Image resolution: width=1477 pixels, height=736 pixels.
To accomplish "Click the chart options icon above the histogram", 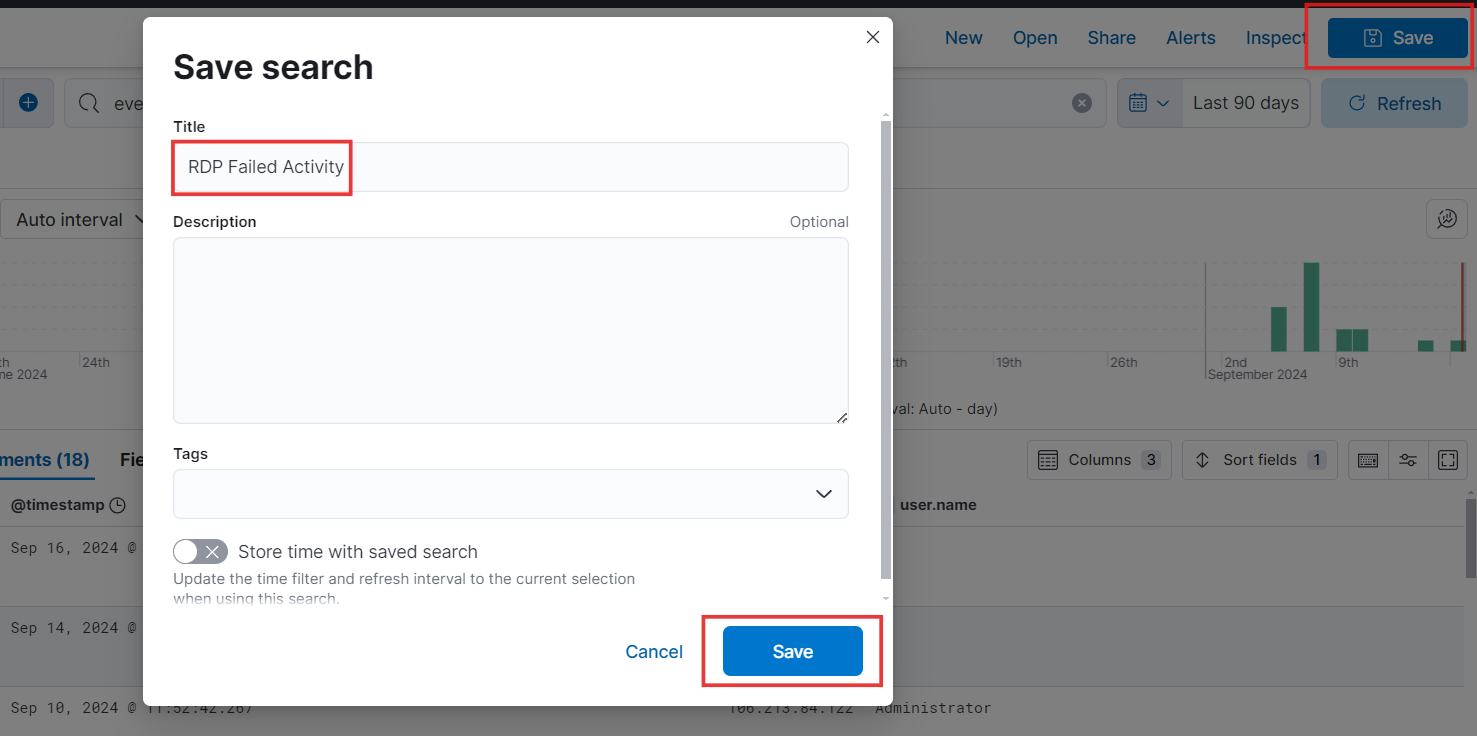I will [1447, 219].
